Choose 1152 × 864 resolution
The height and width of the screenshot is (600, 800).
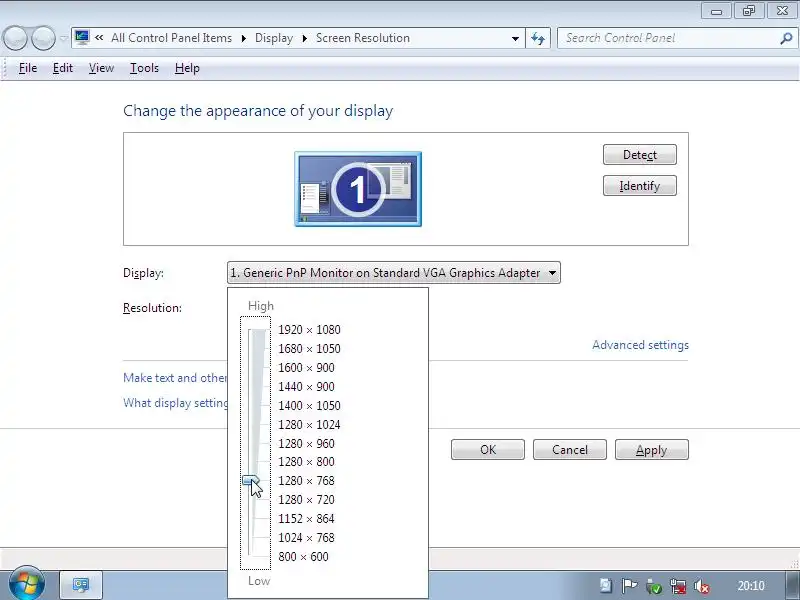click(x=306, y=518)
